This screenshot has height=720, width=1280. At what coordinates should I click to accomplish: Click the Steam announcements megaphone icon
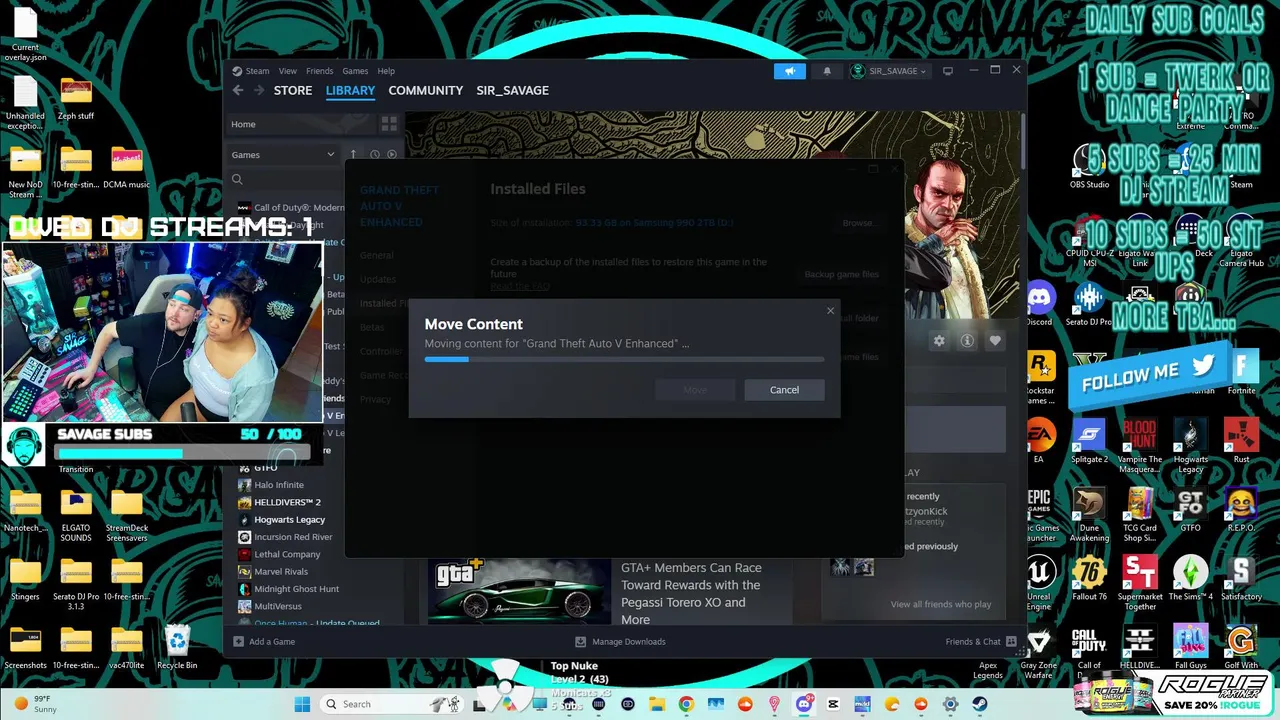coord(789,71)
